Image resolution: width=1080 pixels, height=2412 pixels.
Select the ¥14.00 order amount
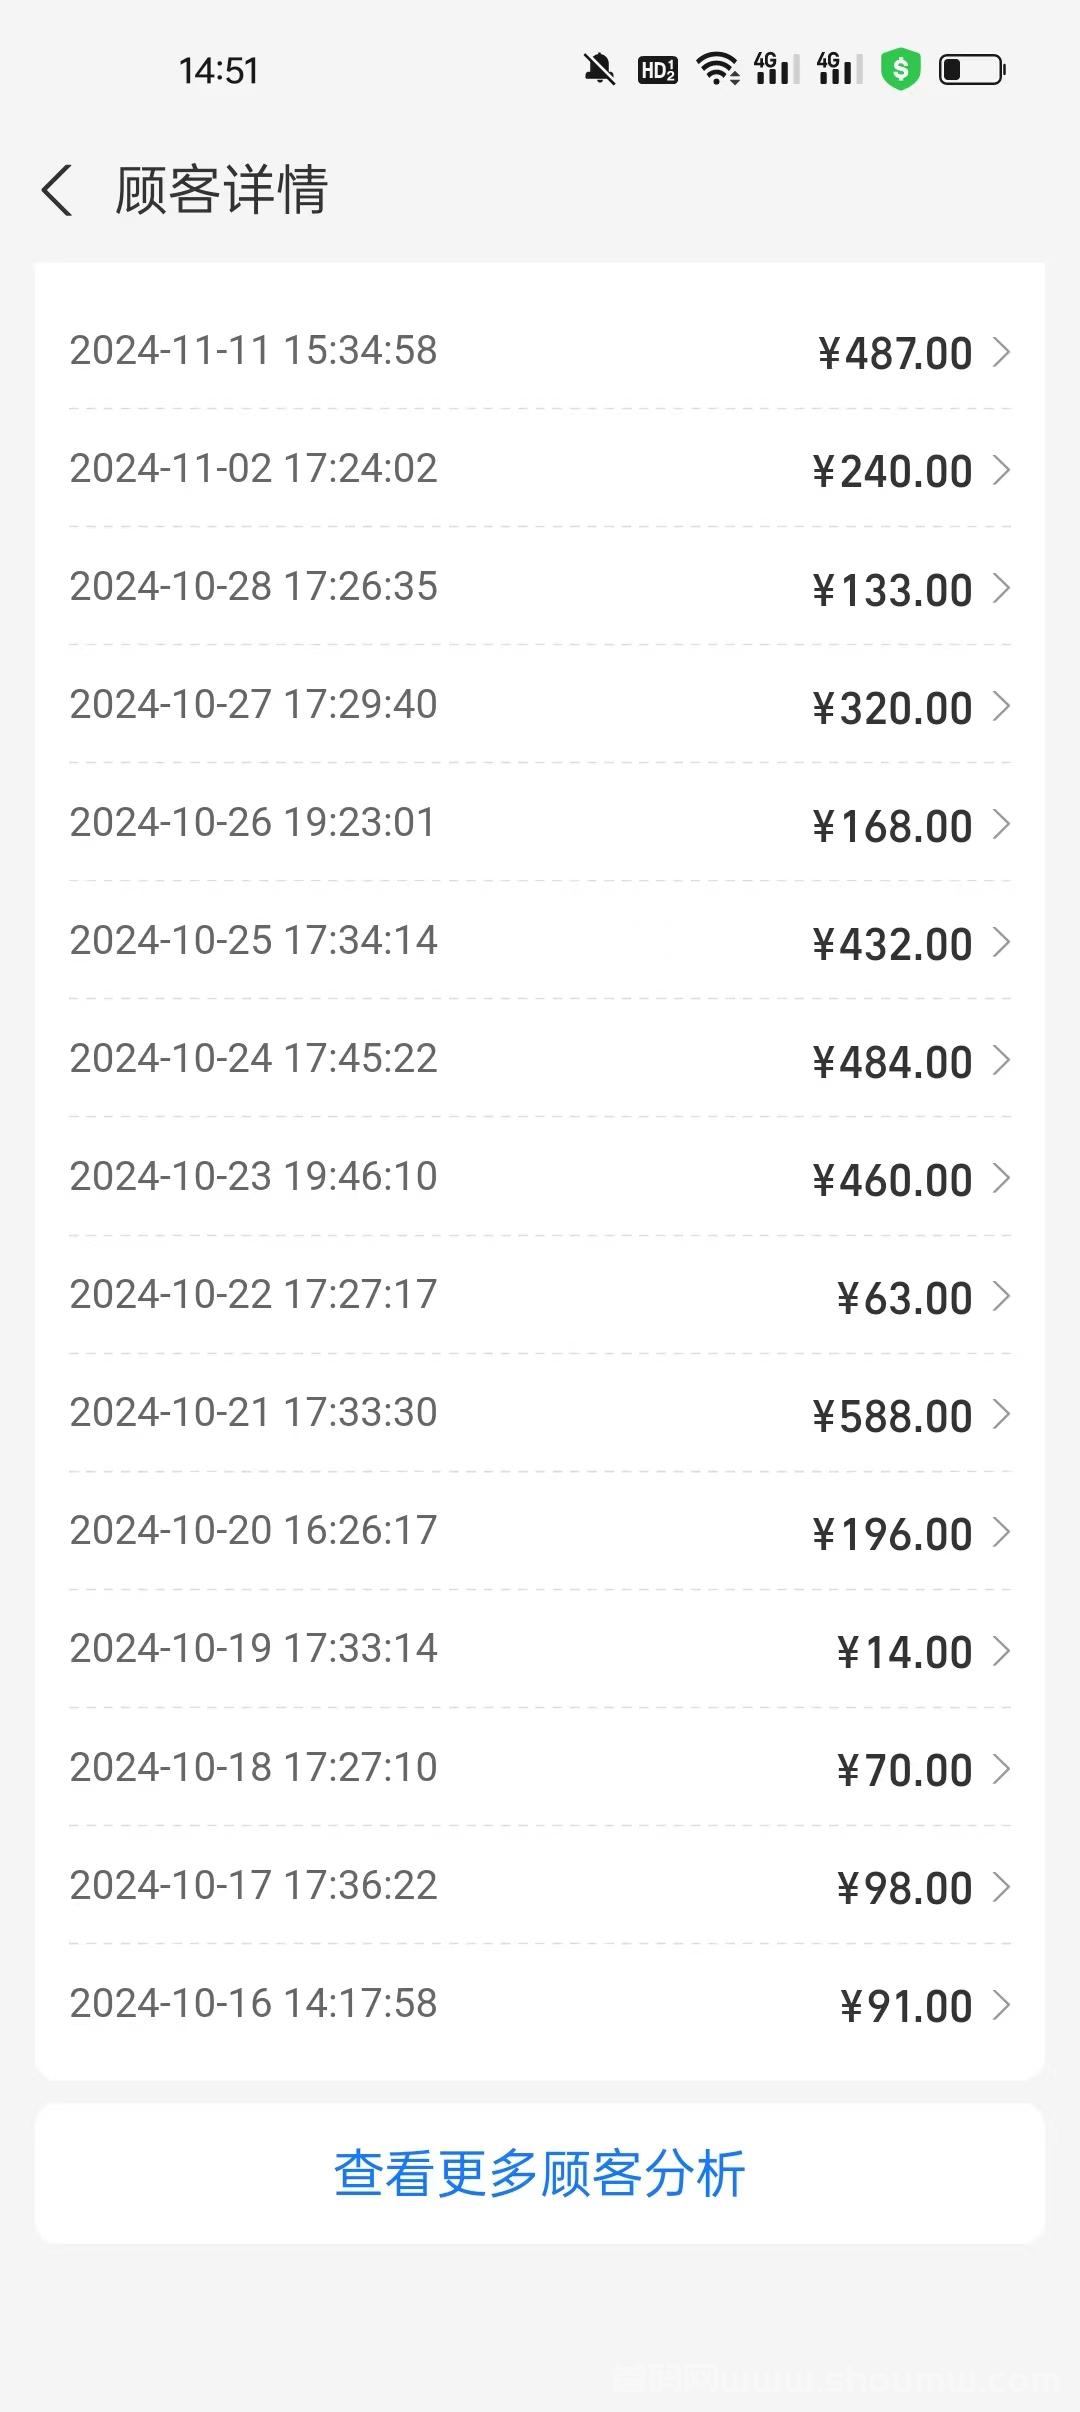click(904, 1652)
